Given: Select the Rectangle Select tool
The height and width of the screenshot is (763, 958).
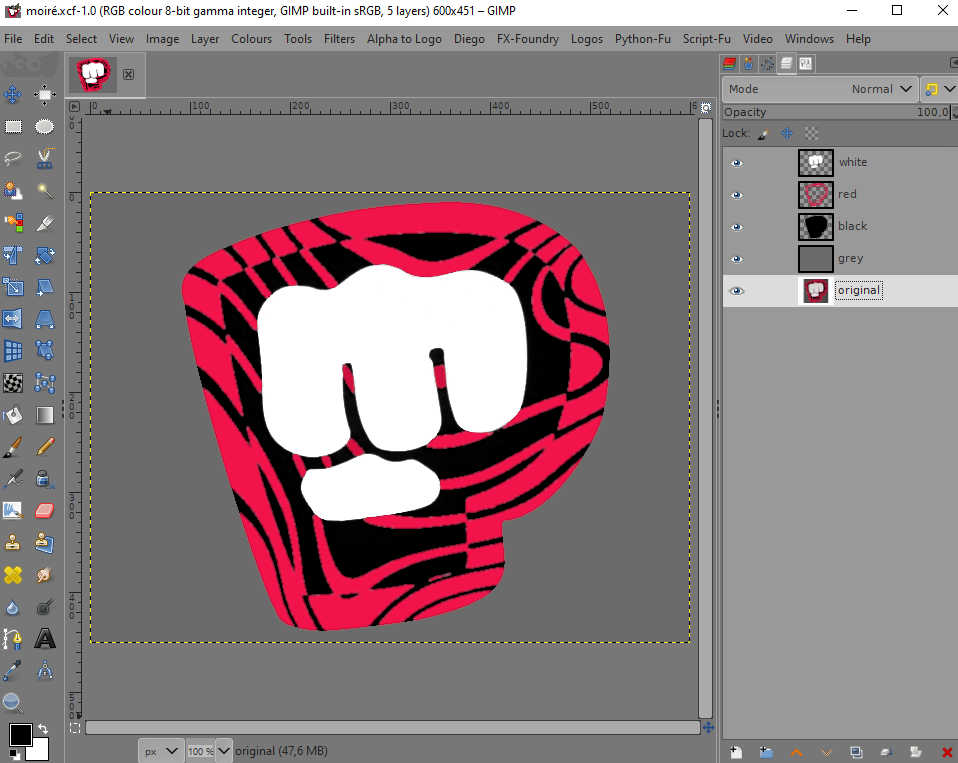Looking at the screenshot, I should click(x=13, y=126).
